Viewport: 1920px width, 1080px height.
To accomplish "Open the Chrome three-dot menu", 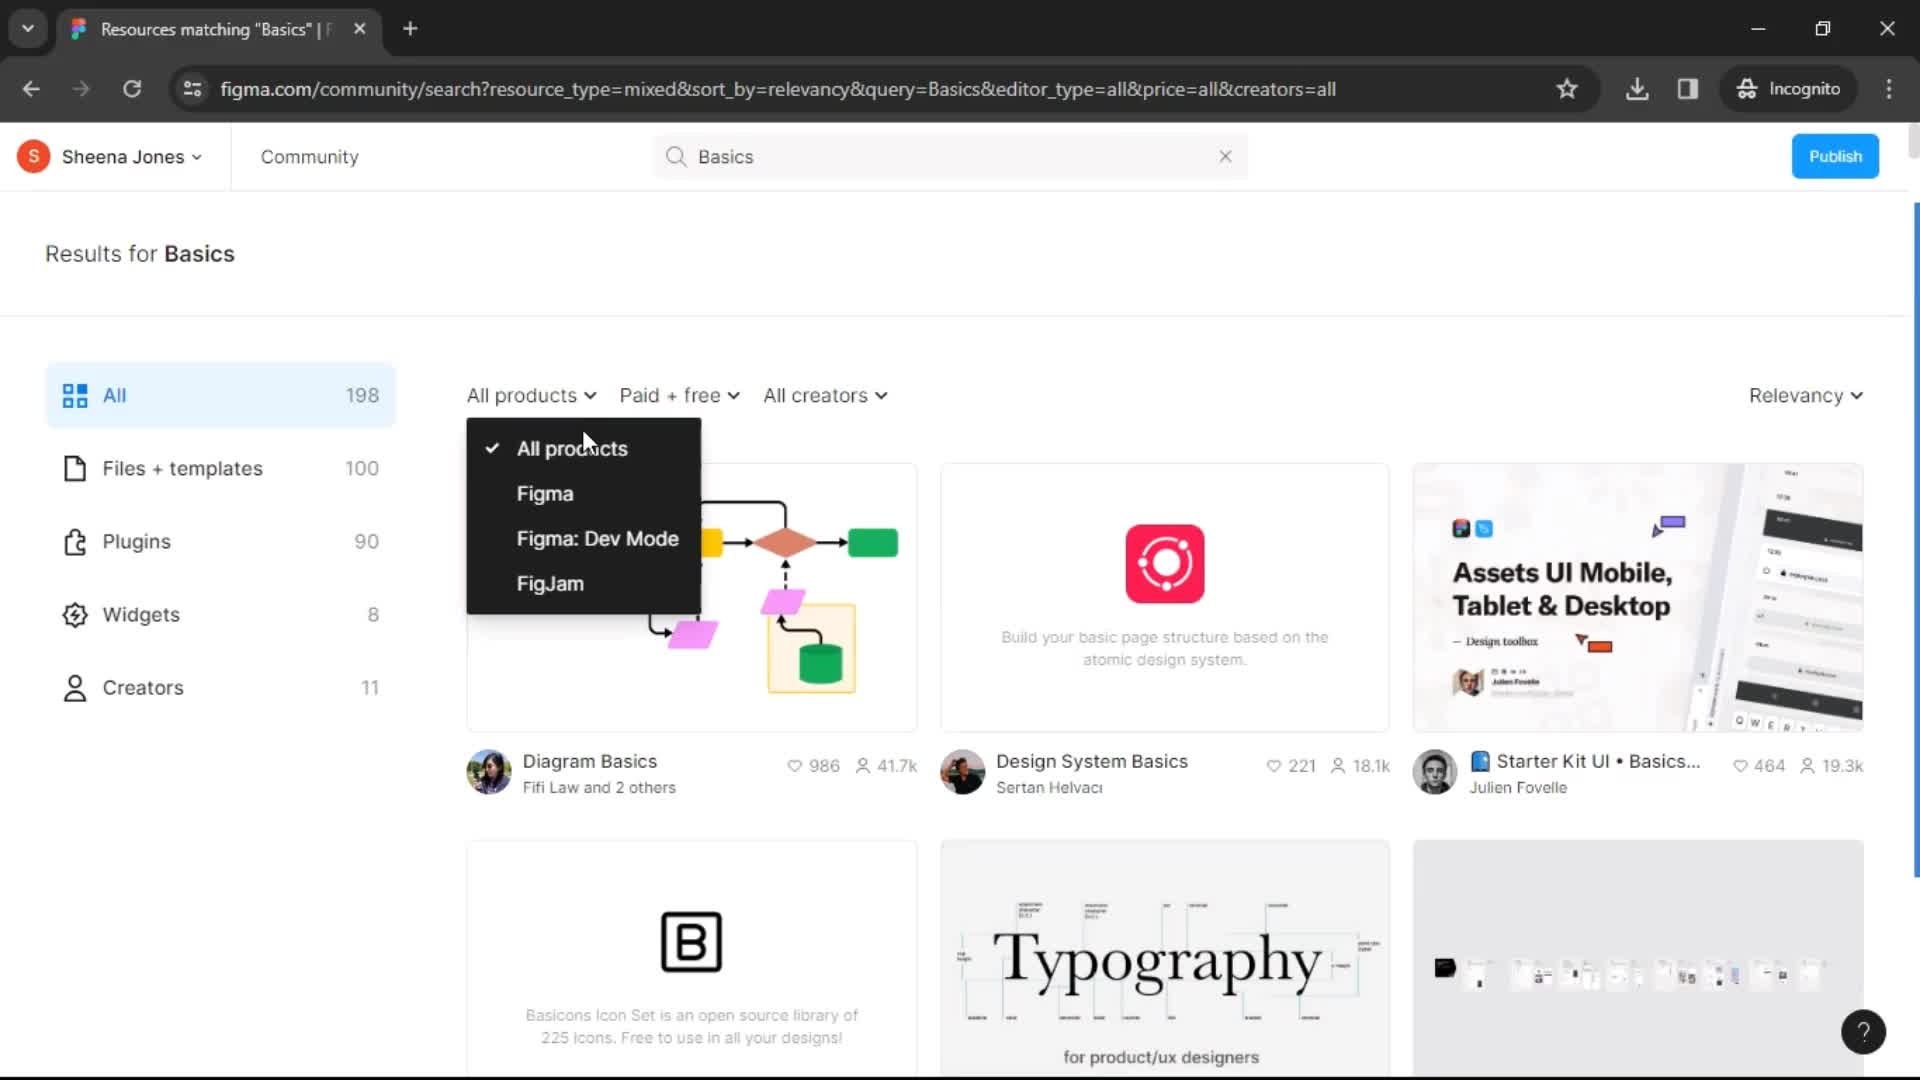I will click(x=1889, y=89).
